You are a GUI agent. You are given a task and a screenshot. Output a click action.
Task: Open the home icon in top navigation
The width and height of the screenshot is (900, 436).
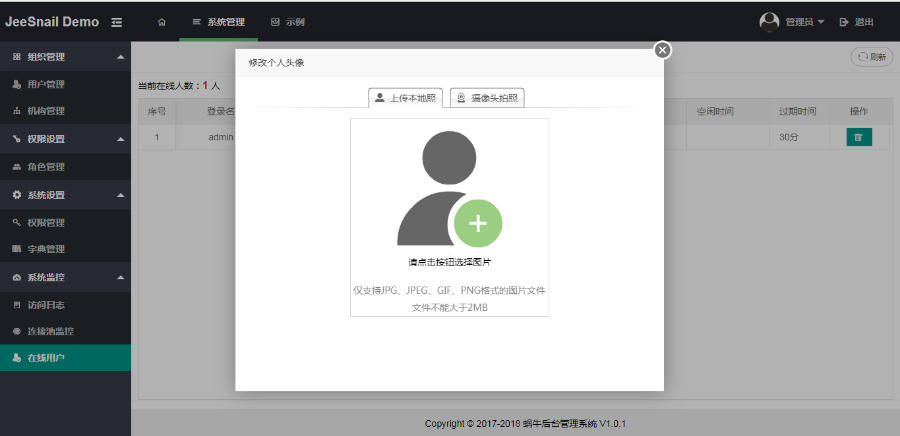click(x=162, y=22)
